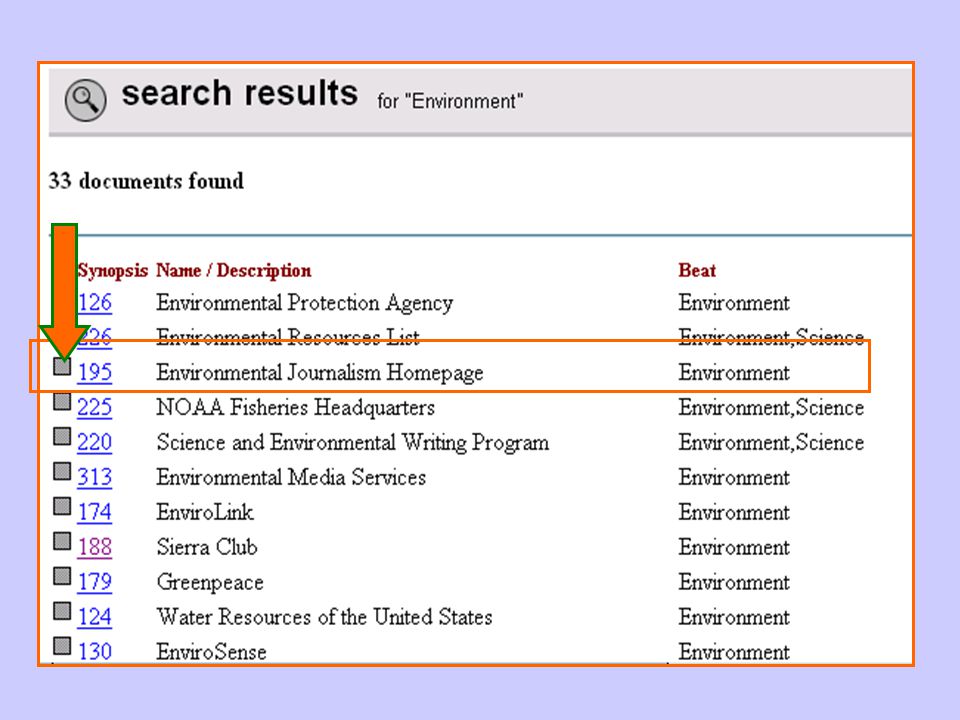Click the Synopsis column header
The width and height of the screenshot is (960, 720).
(113, 271)
